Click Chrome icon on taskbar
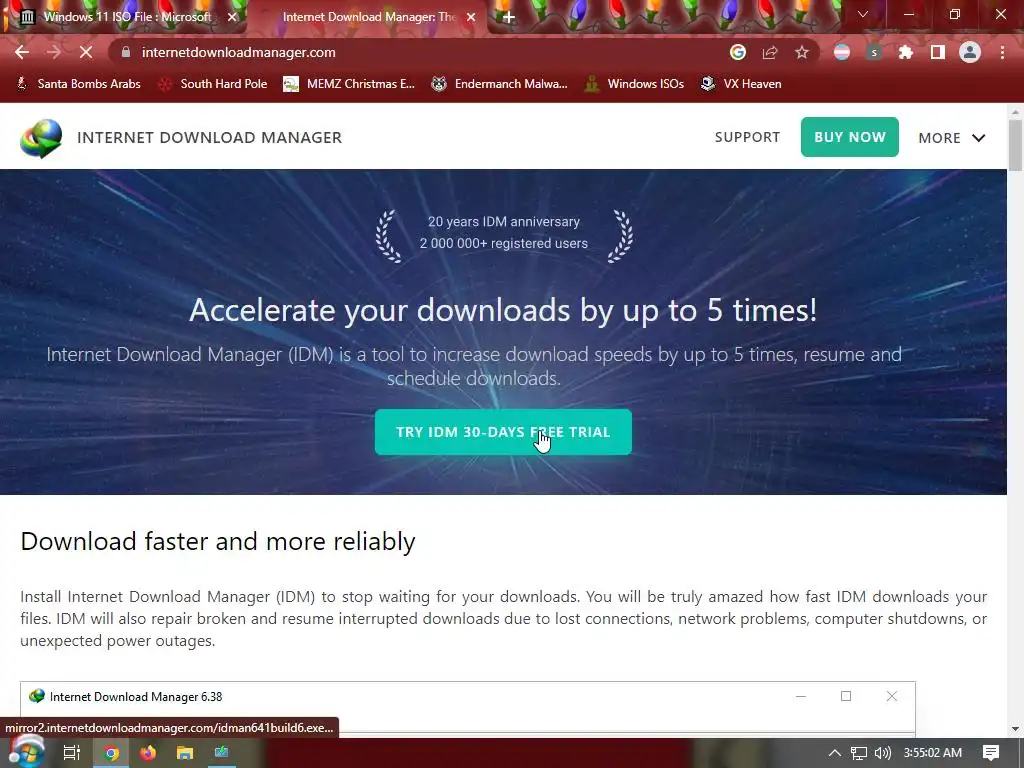Viewport: 1024px width, 768px height. pos(112,753)
